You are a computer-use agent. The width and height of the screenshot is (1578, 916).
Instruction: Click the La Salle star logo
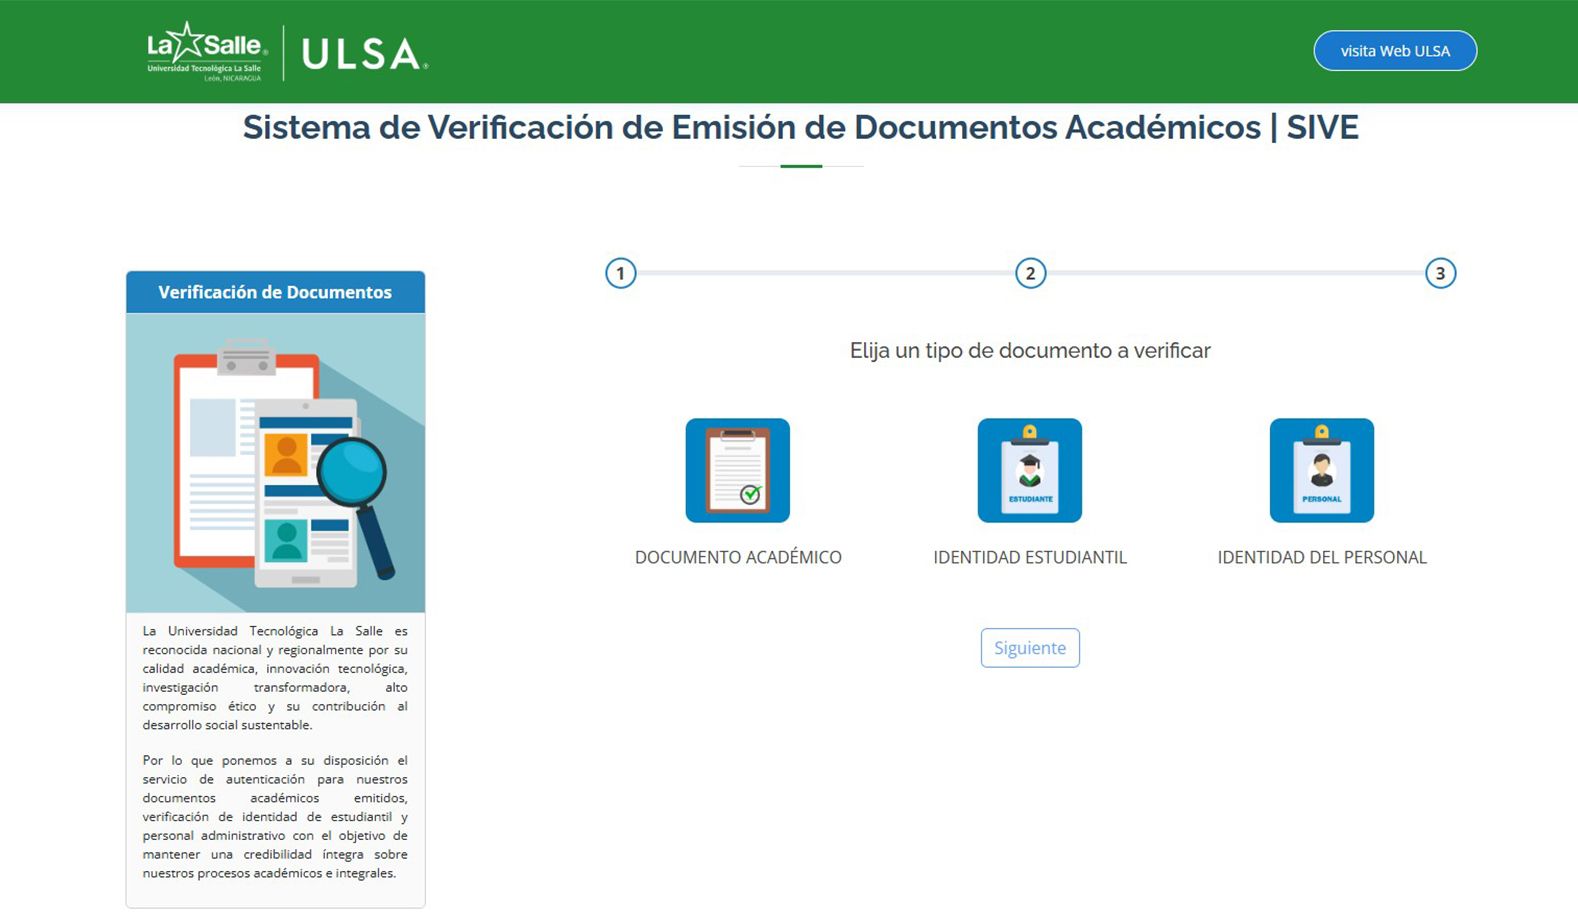point(205,51)
